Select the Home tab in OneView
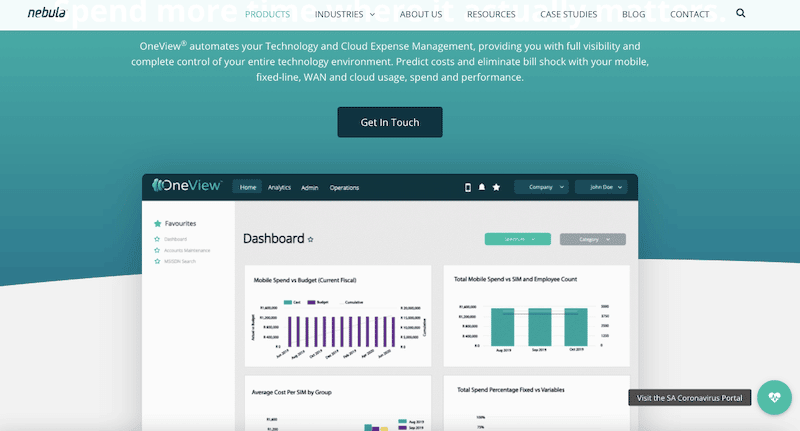 coord(247,187)
